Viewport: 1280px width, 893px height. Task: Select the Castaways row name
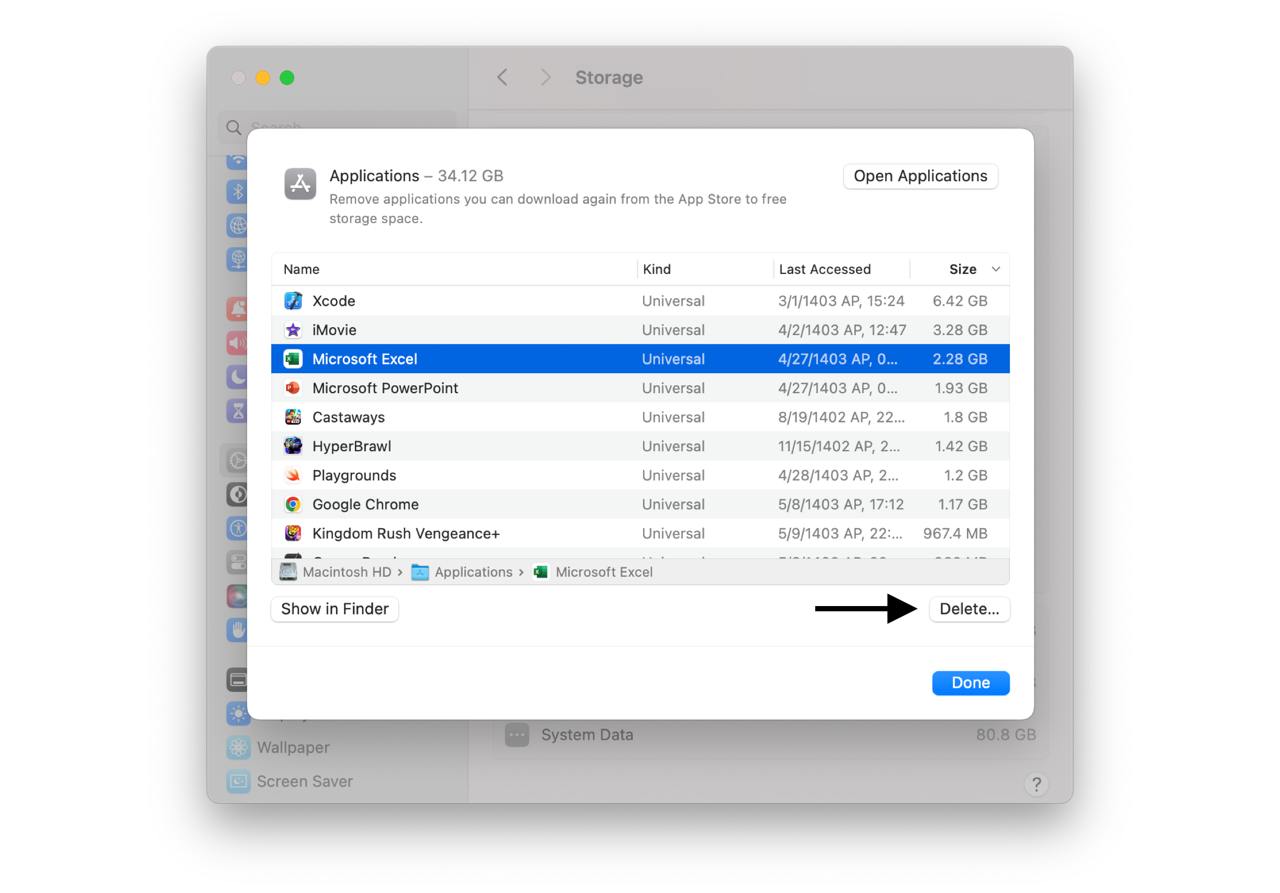pyautogui.click(x=348, y=417)
